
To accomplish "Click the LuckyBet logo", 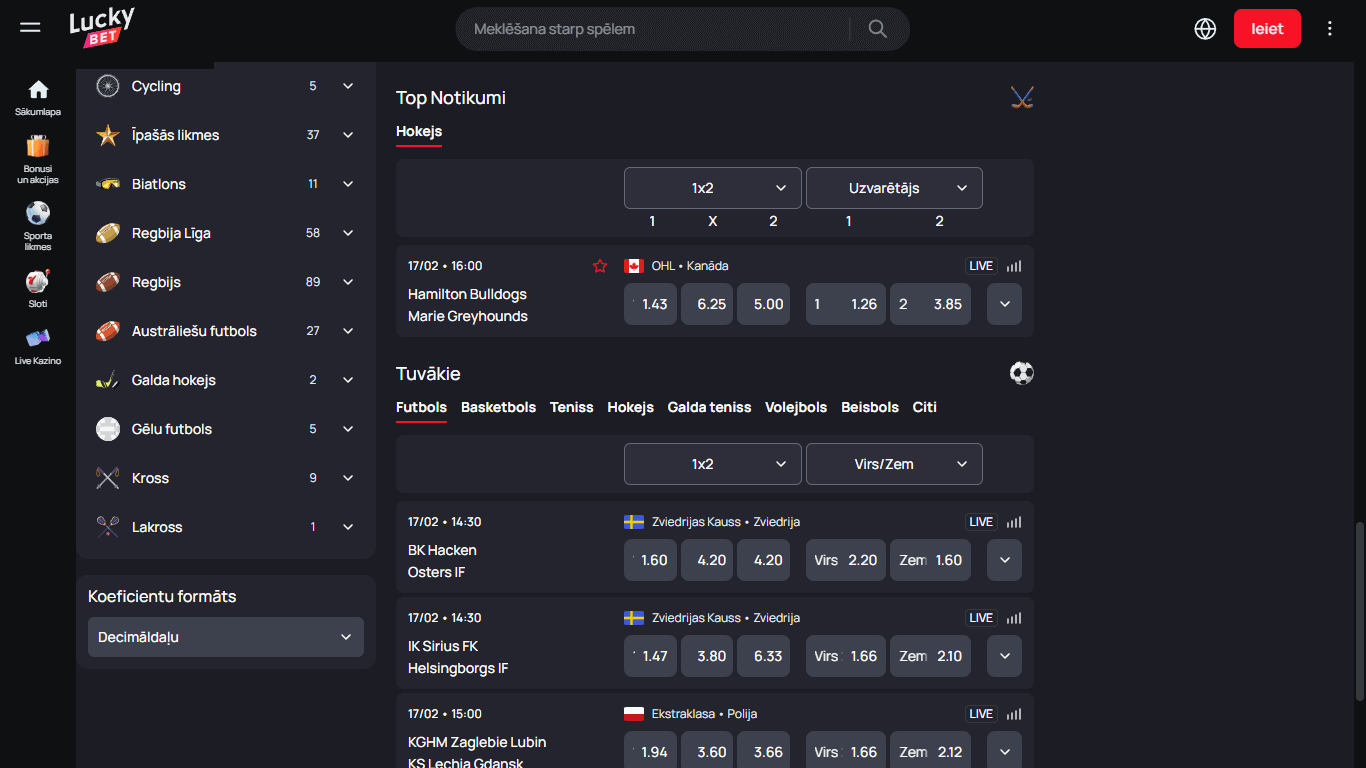I will click(102, 28).
